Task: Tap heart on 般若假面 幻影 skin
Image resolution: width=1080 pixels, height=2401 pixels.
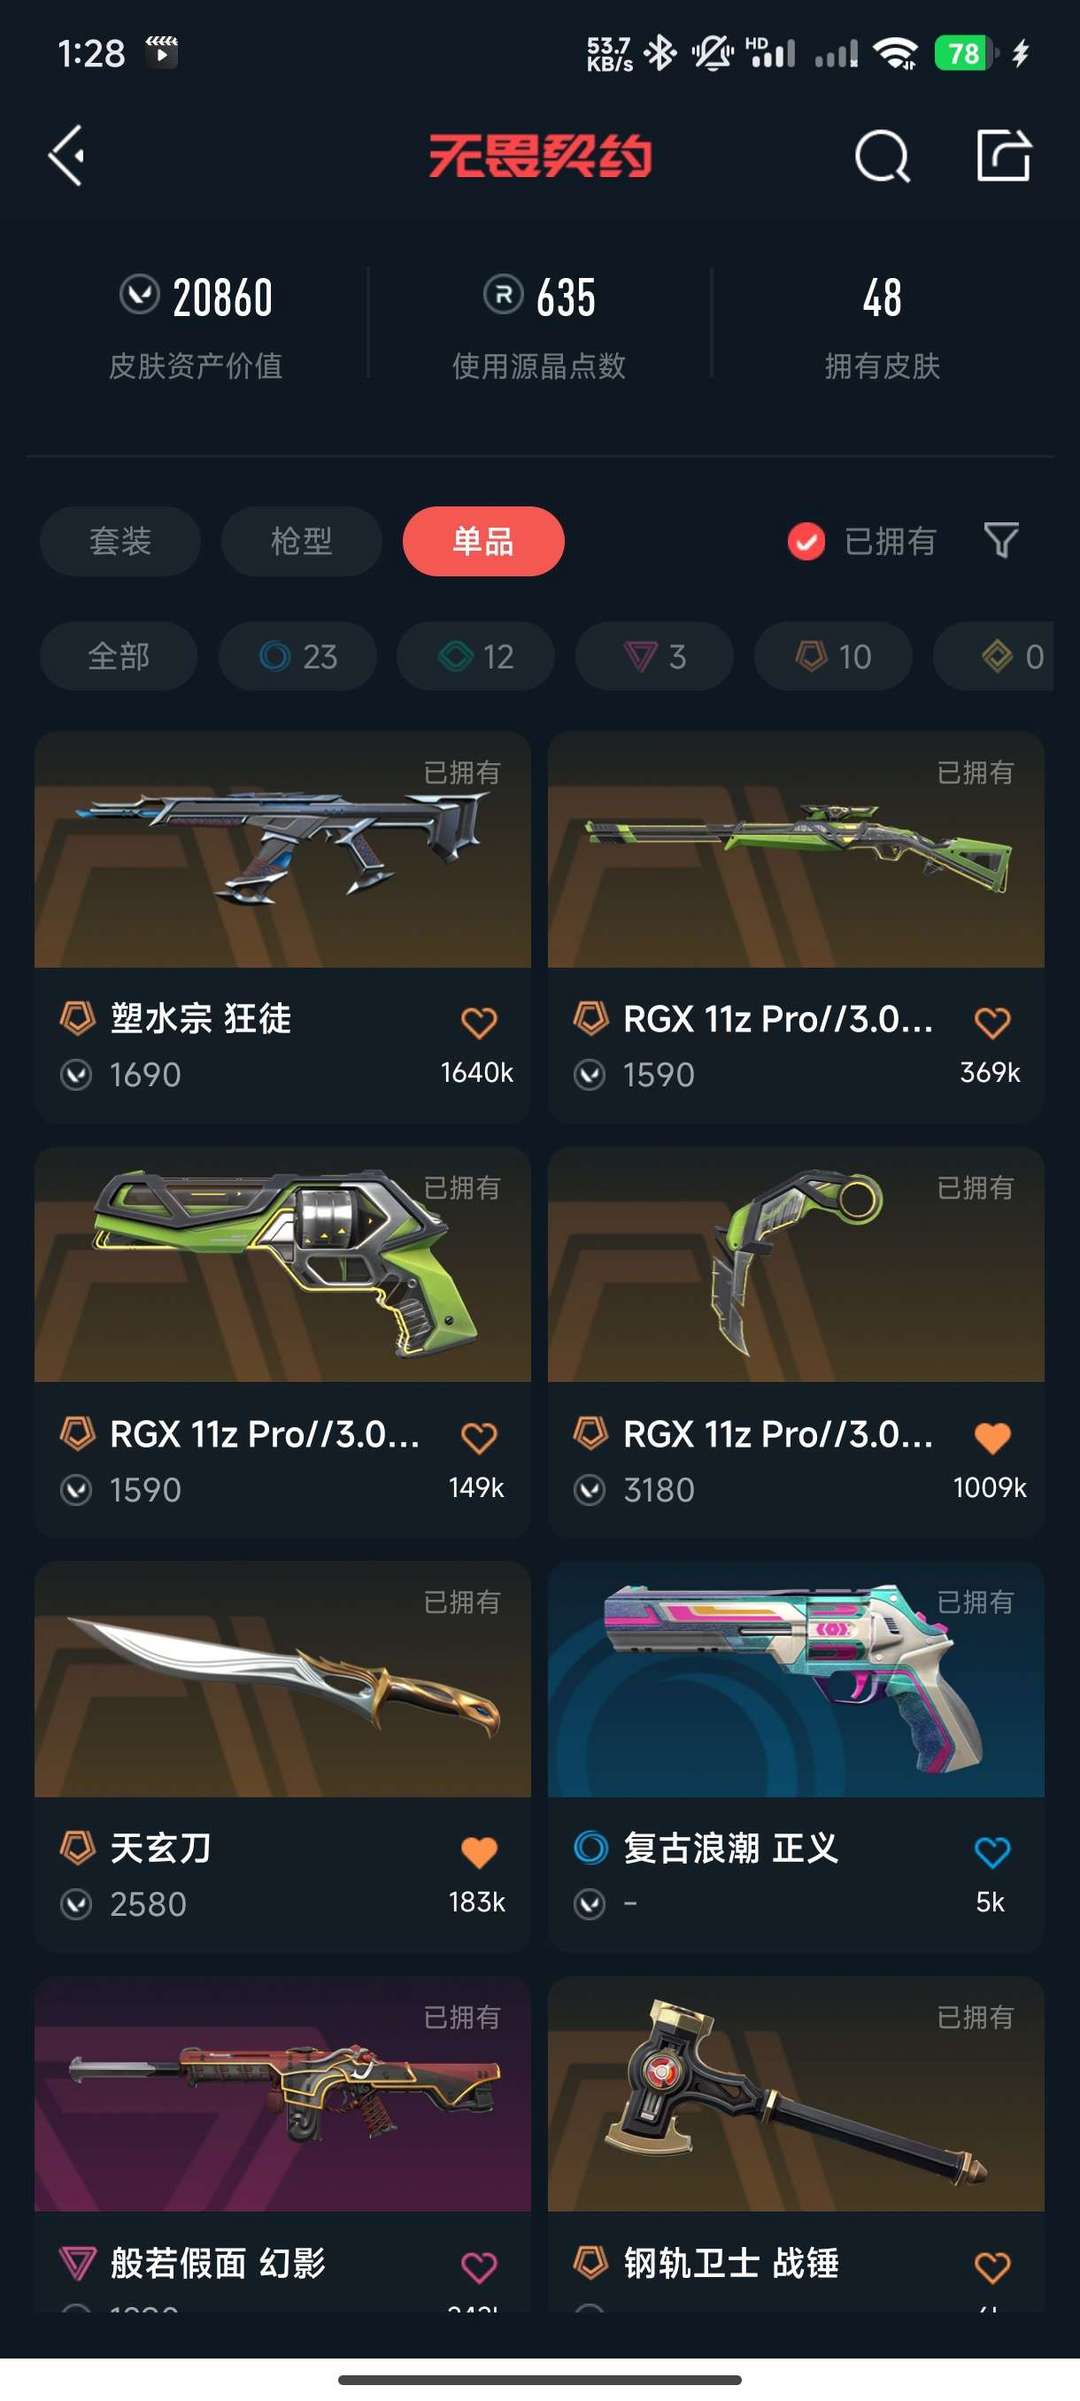Action: (479, 2266)
